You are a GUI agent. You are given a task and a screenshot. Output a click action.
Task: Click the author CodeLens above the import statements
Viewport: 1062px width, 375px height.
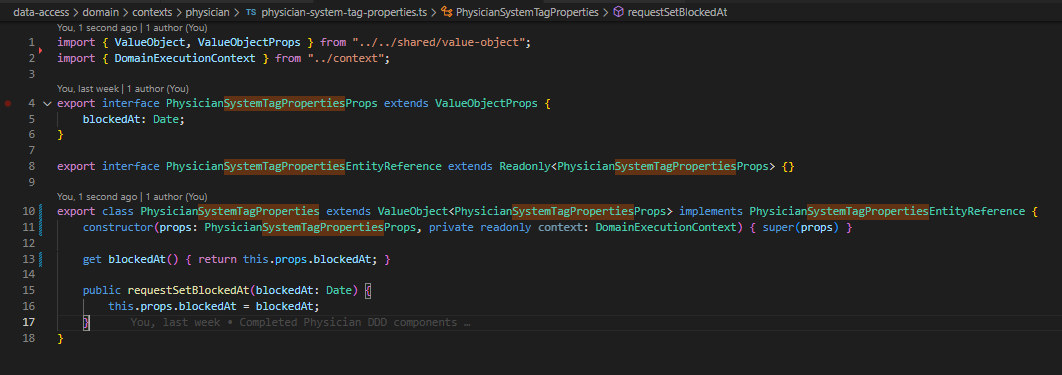pyautogui.click(x=132, y=28)
